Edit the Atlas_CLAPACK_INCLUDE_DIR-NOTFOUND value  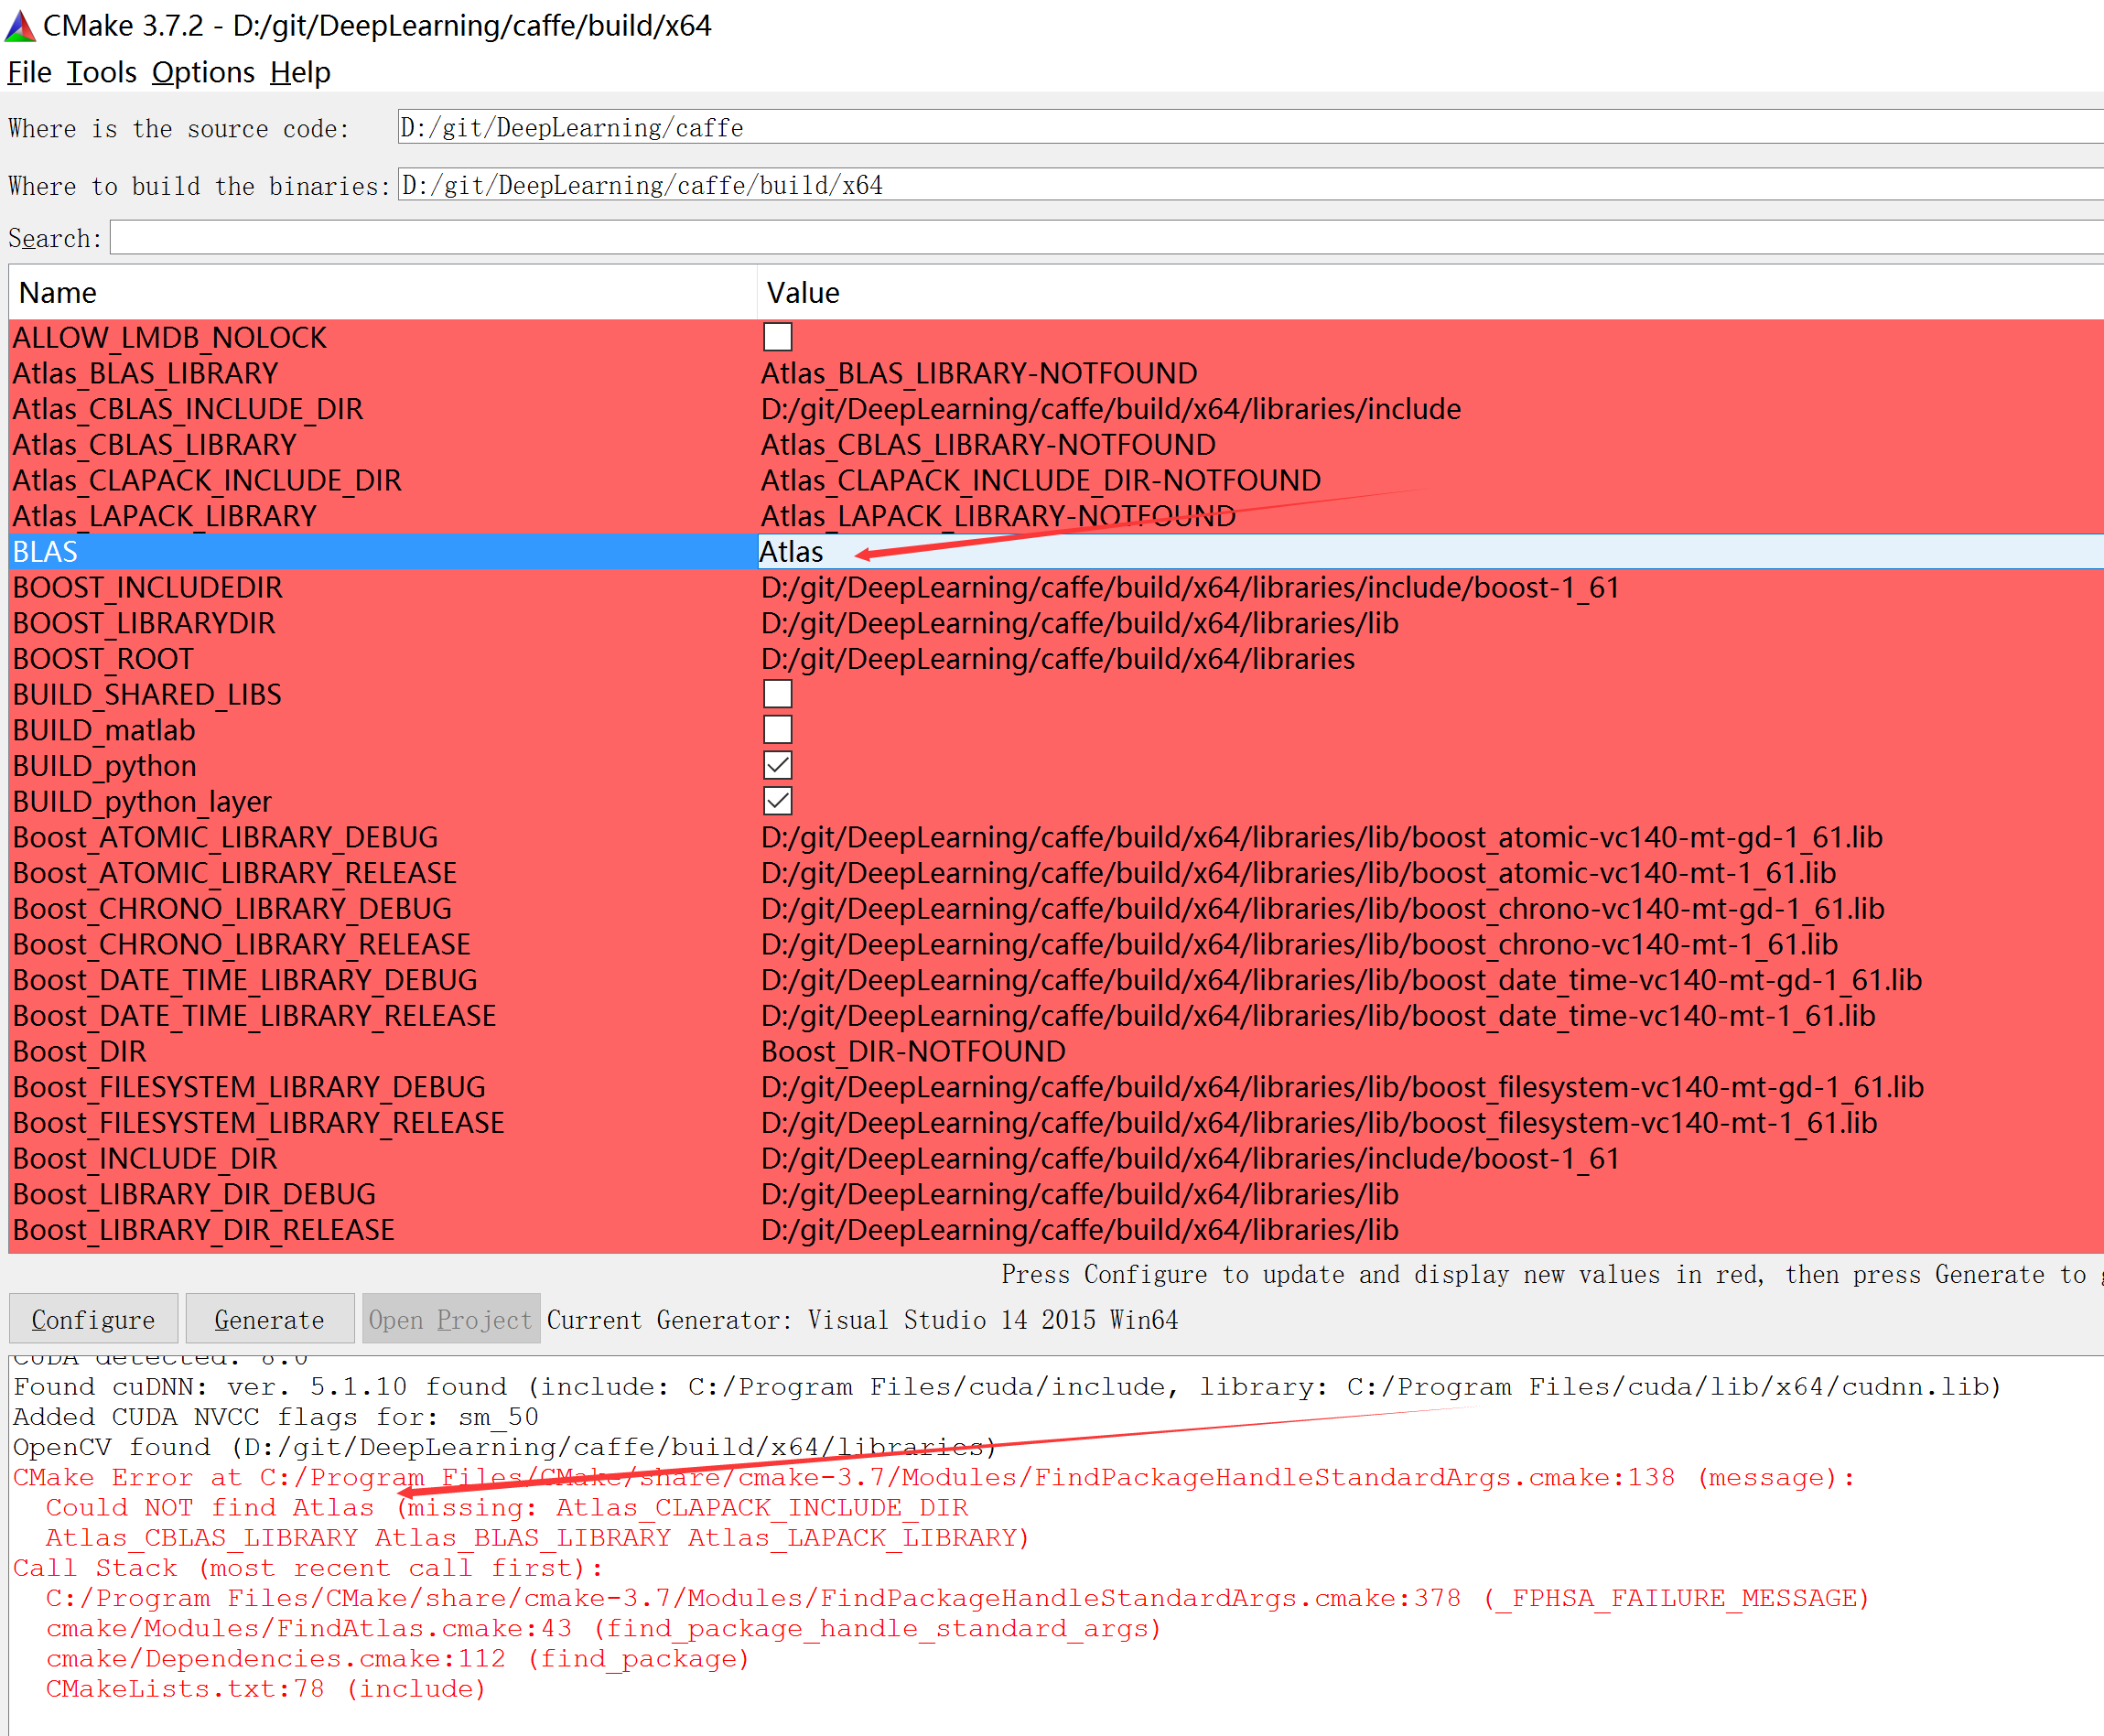pos(1430,480)
